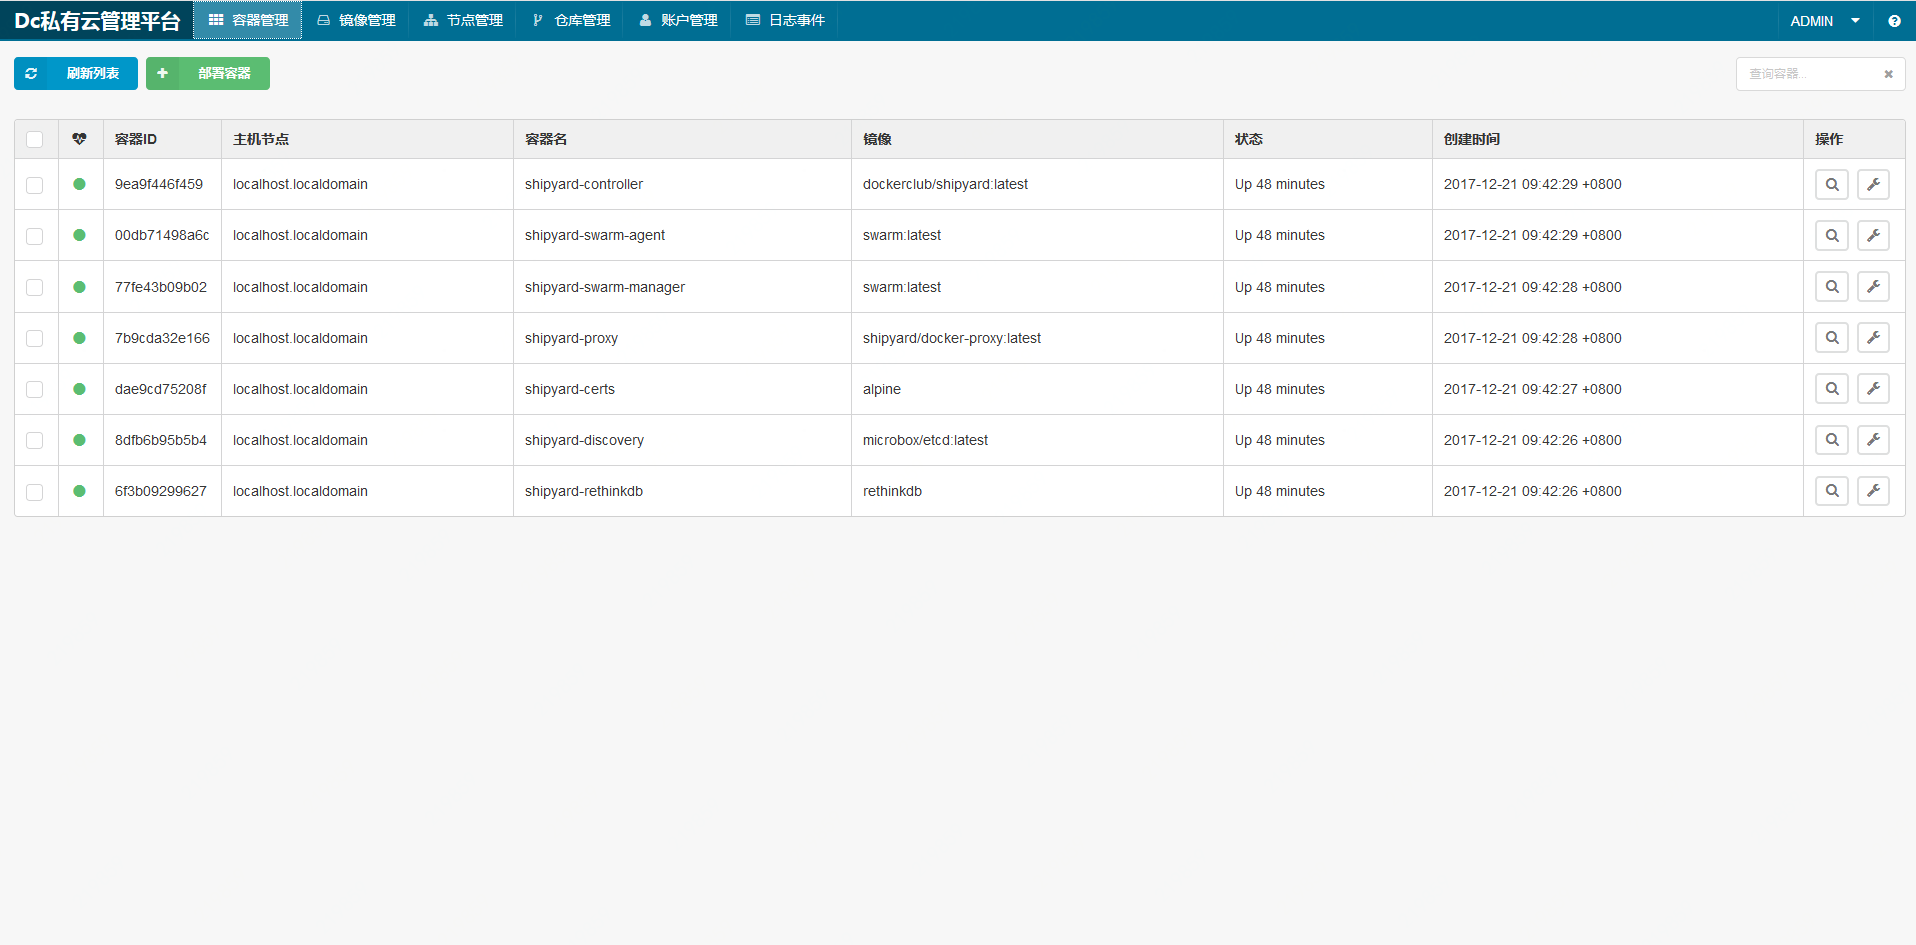Open the 仓库管理 tab

571,20
